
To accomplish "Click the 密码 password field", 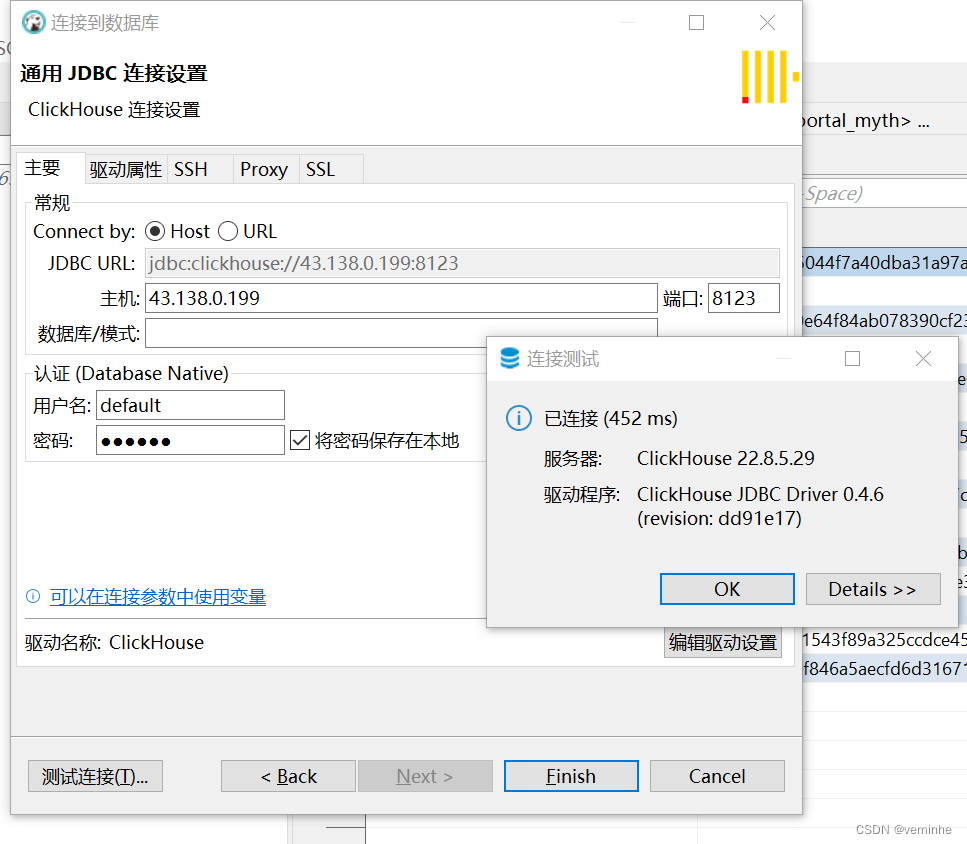I will click(x=190, y=440).
